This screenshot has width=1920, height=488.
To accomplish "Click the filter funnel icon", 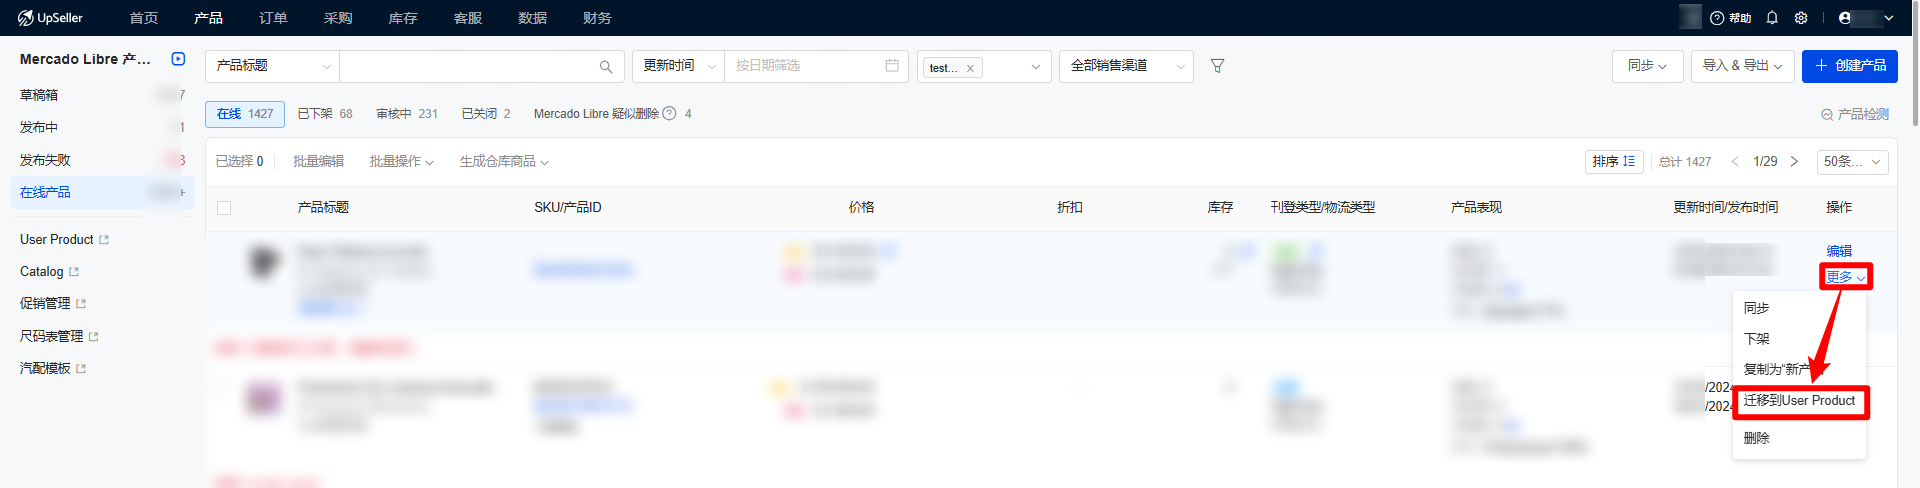I will click(x=1217, y=66).
